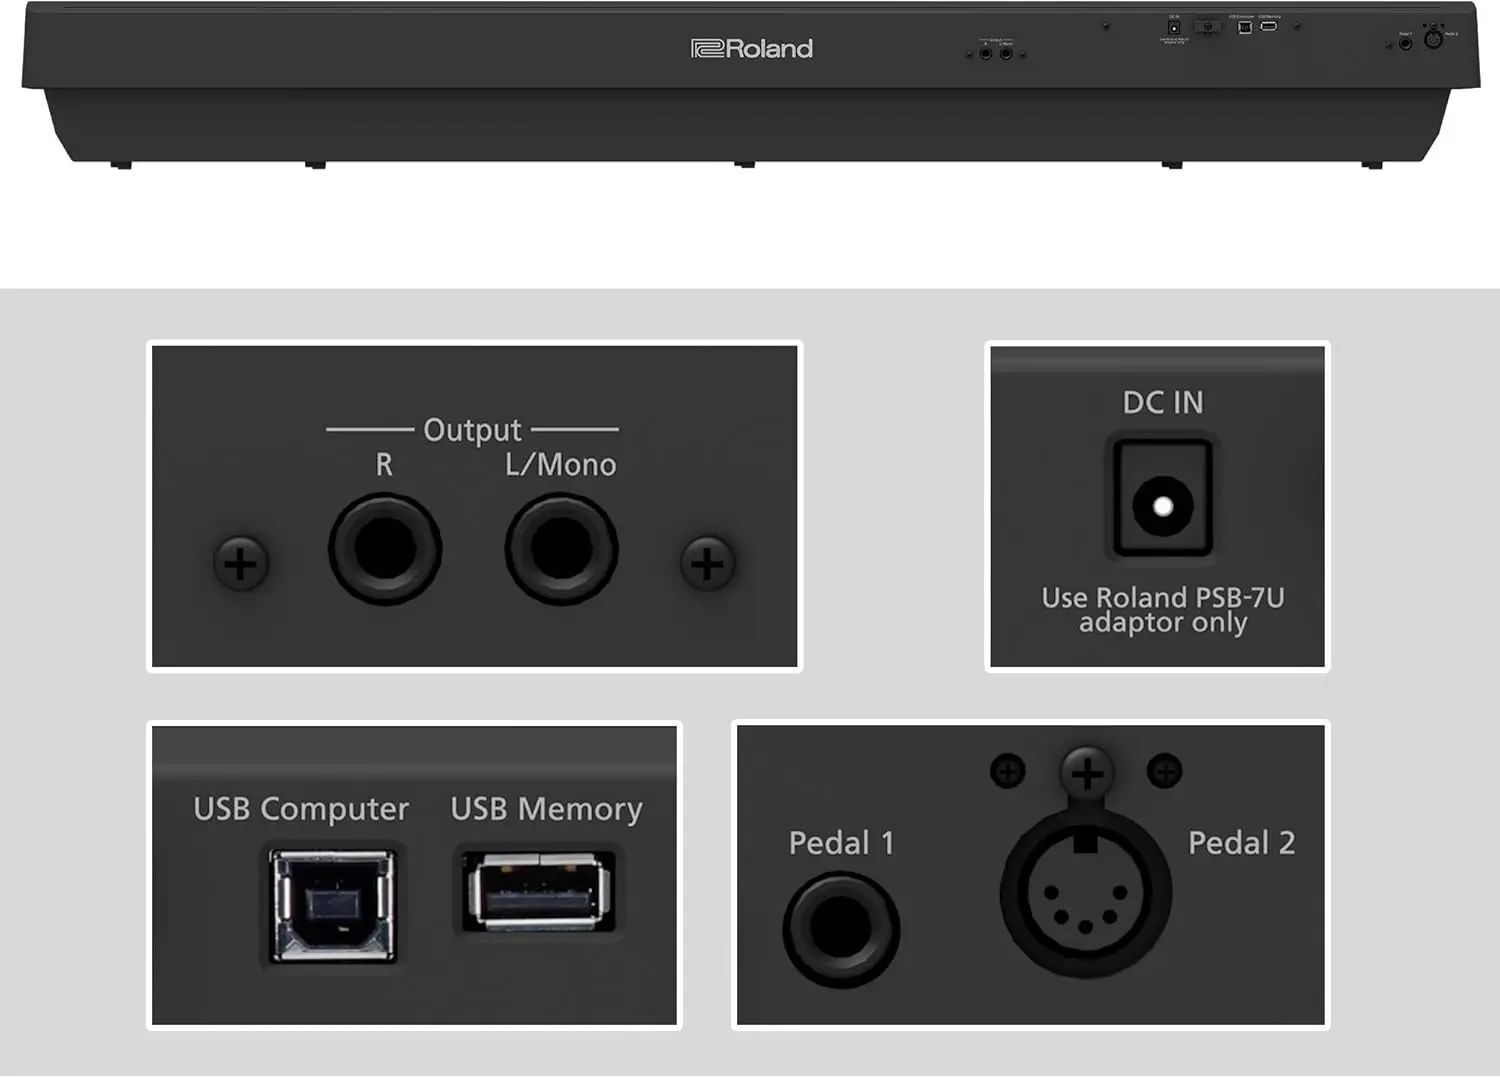Viewport: 1500px width, 1078px height.
Task: Click the screw left of the R jack
Action: tap(240, 563)
